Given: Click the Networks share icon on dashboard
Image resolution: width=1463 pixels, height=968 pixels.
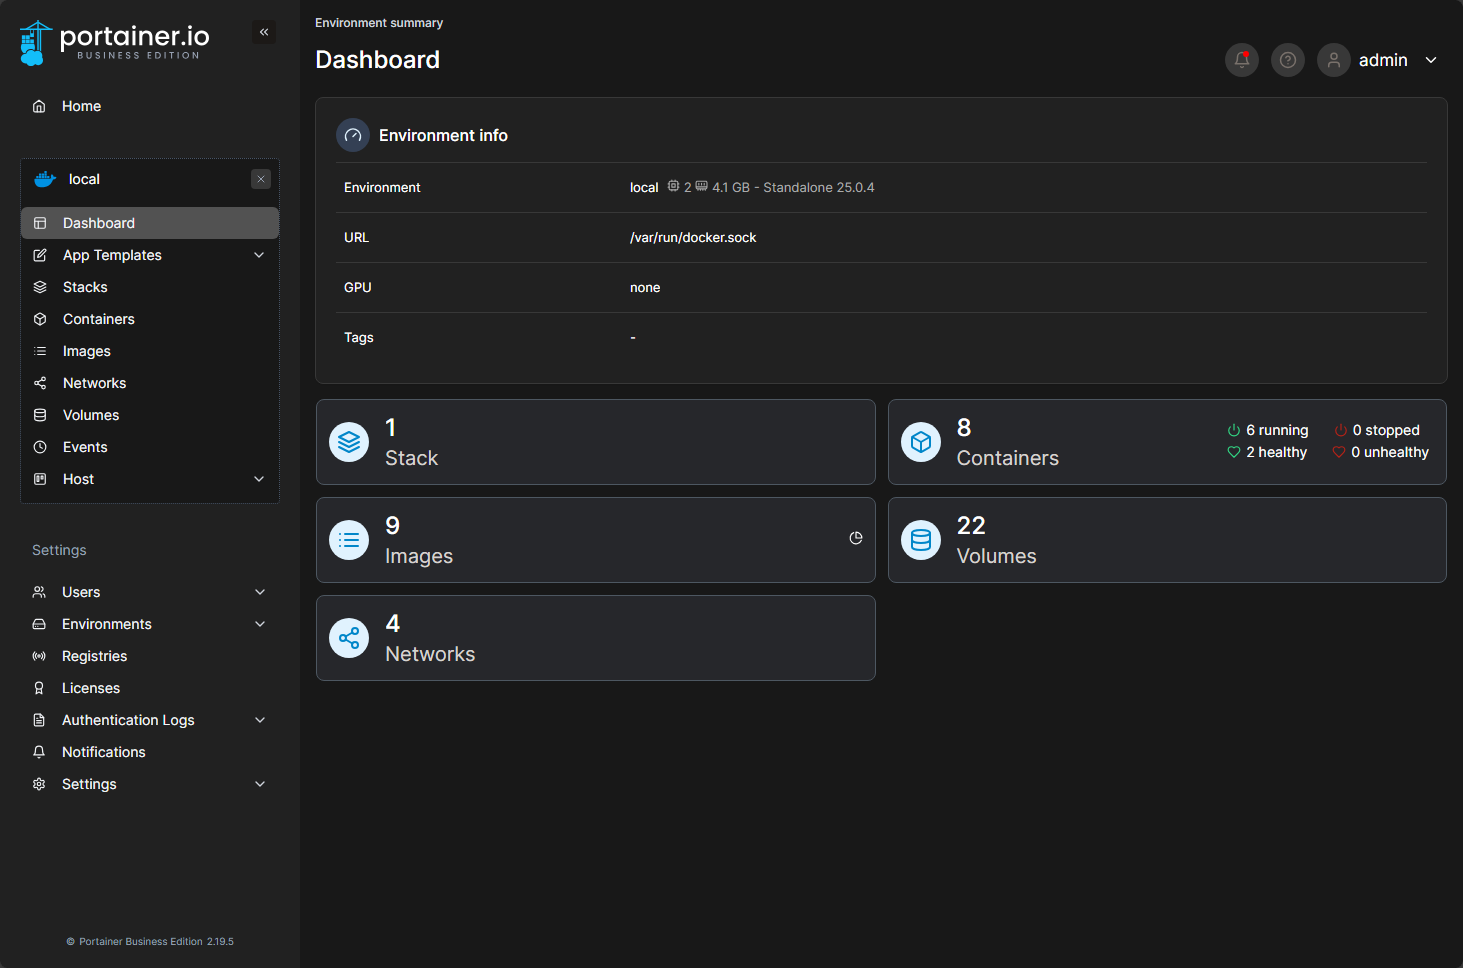Looking at the screenshot, I should pos(349,638).
